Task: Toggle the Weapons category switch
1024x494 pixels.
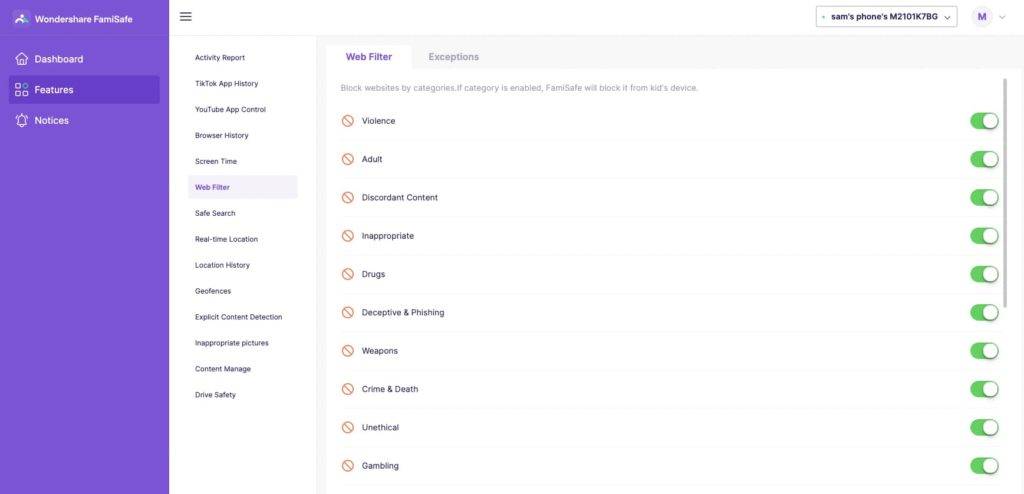Action: coord(984,351)
